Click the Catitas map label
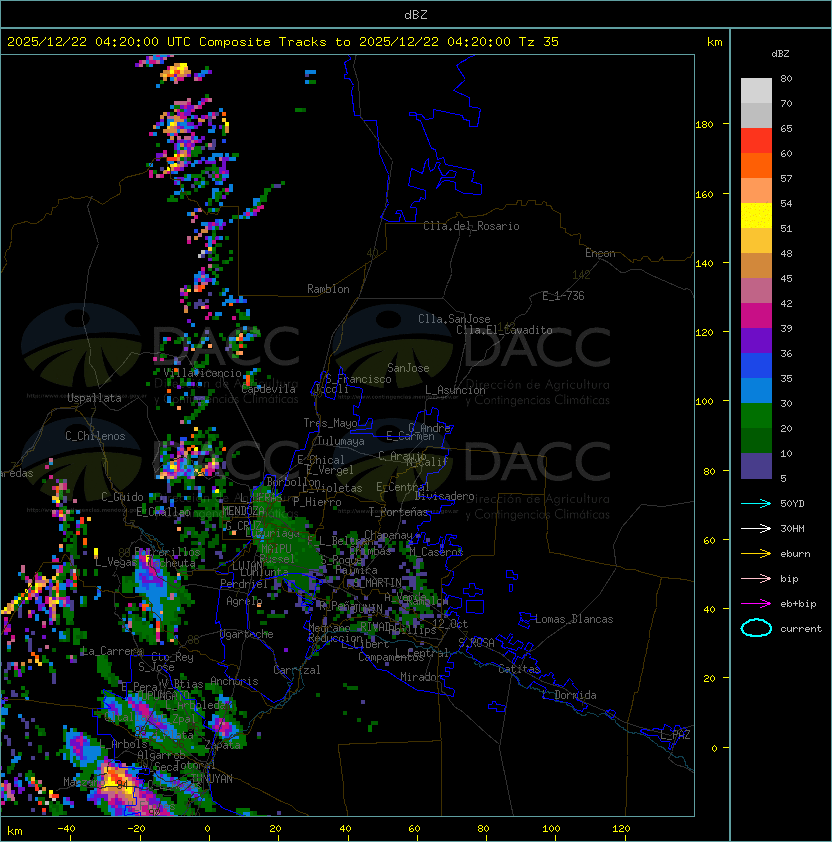This screenshot has width=832, height=842. pyautogui.click(x=519, y=669)
